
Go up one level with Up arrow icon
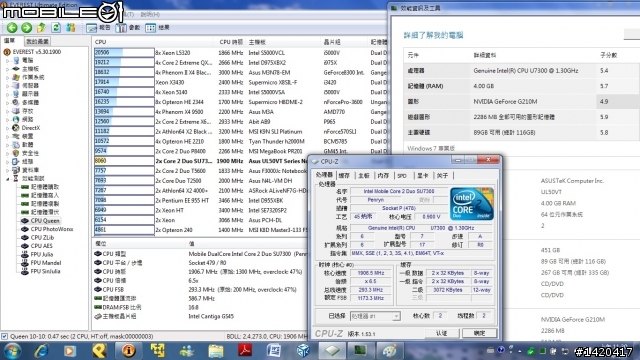pyautogui.click(x=41, y=28)
